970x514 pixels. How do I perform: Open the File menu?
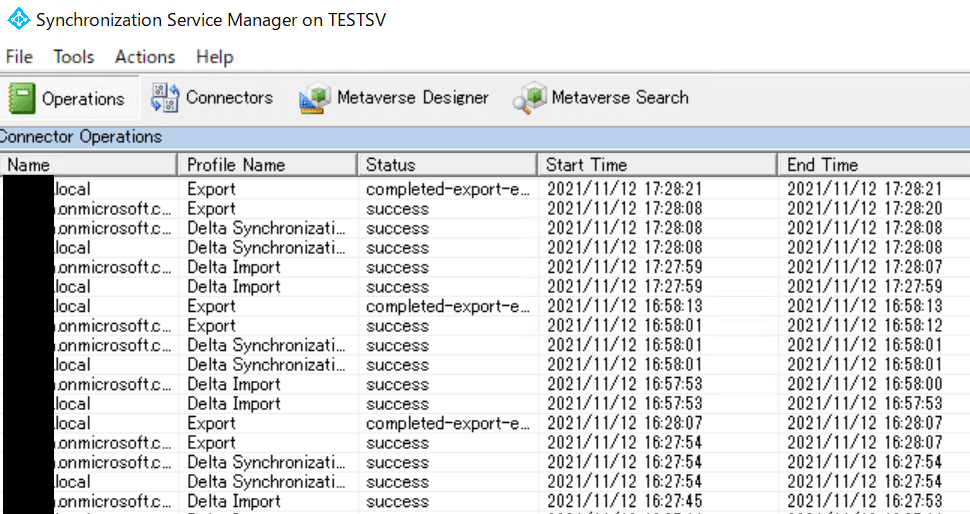(x=19, y=57)
